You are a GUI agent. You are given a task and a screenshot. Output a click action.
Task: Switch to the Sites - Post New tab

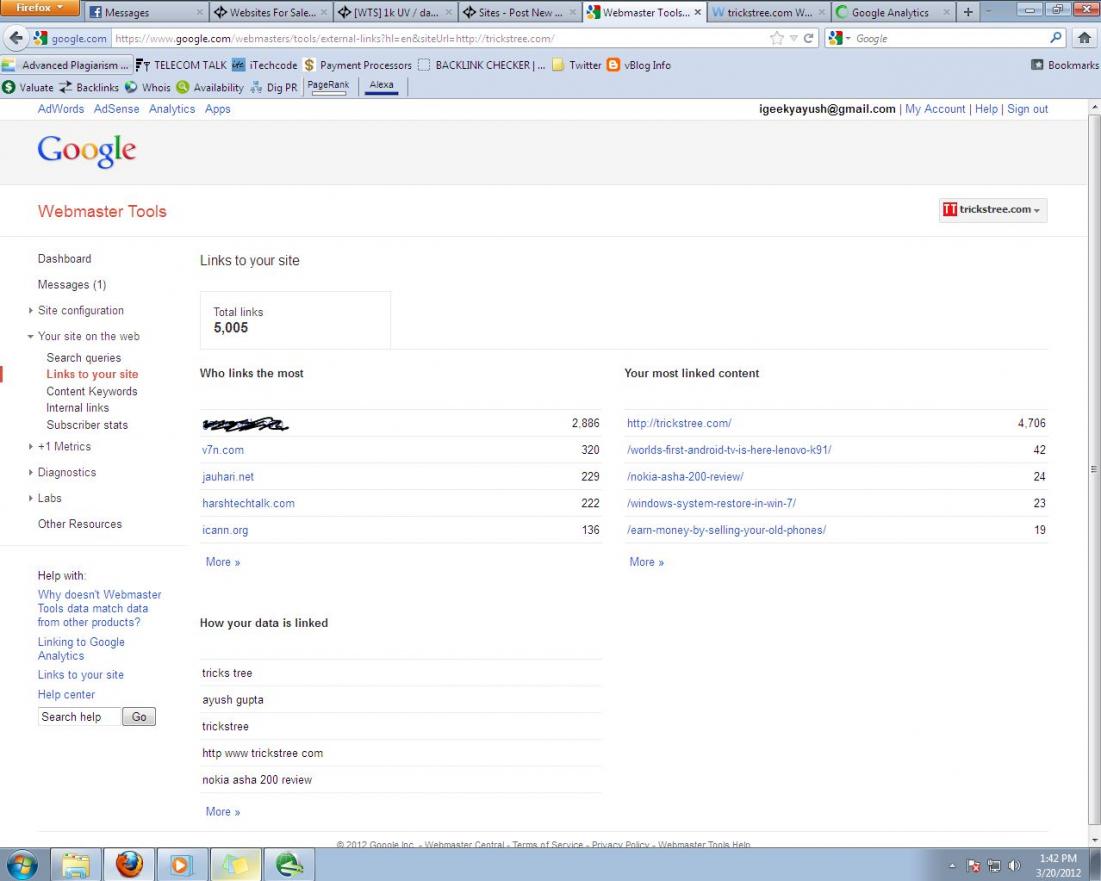(520, 12)
